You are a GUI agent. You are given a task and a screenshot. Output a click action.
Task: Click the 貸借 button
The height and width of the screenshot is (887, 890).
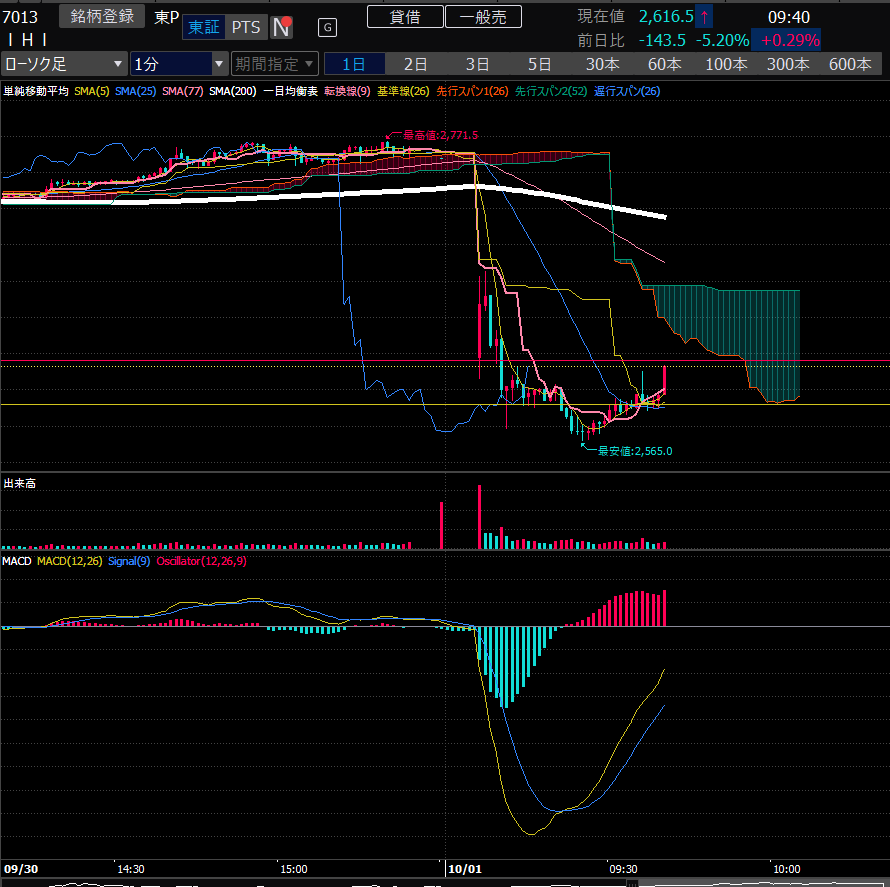pyautogui.click(x=404, y=16)
